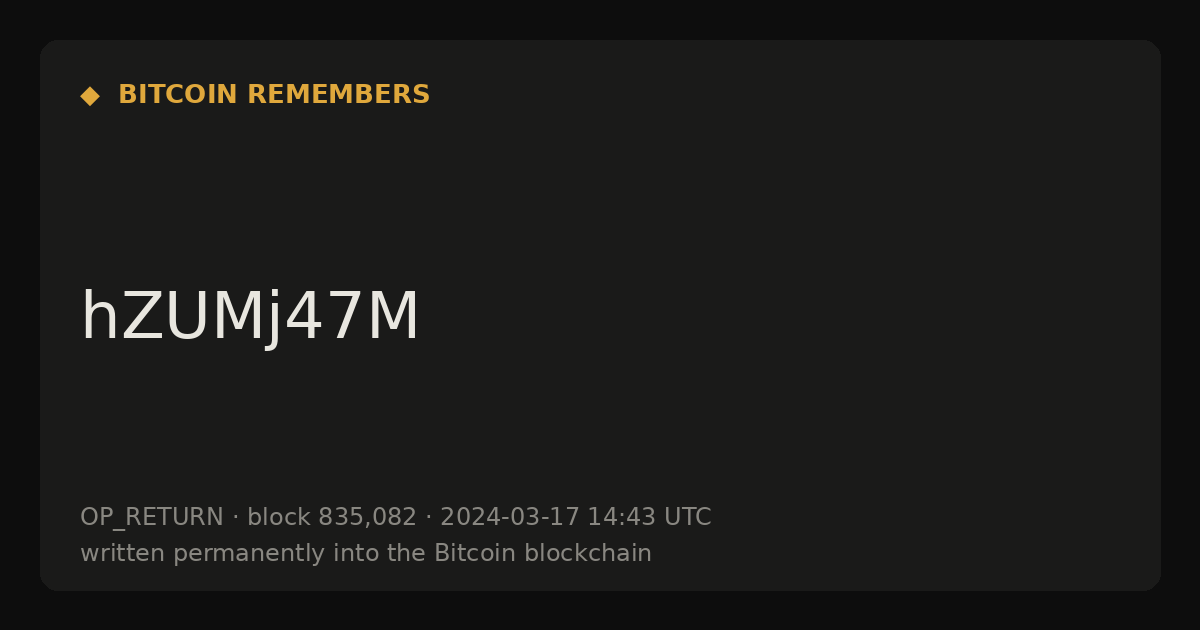Click the orange diamond icon
The height and width of the screenshot is (630, 1200).
(x=90, y=95)
